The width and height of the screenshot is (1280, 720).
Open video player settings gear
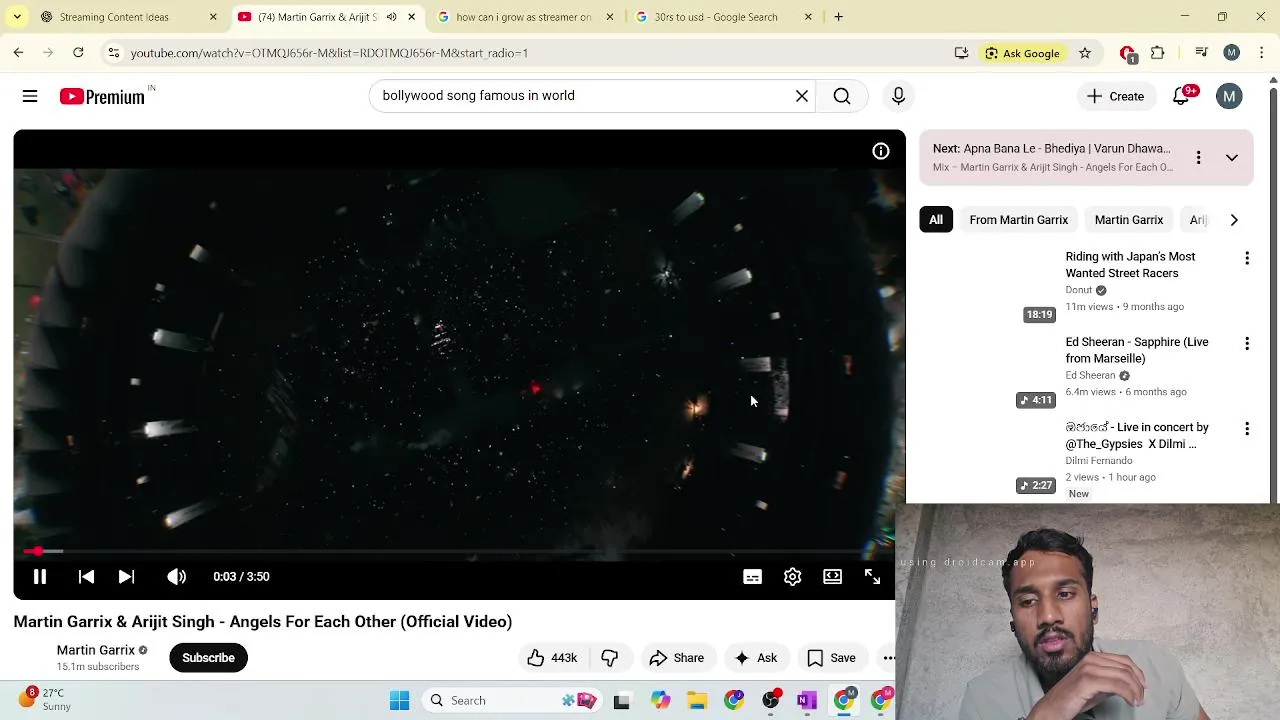(793, 577)
